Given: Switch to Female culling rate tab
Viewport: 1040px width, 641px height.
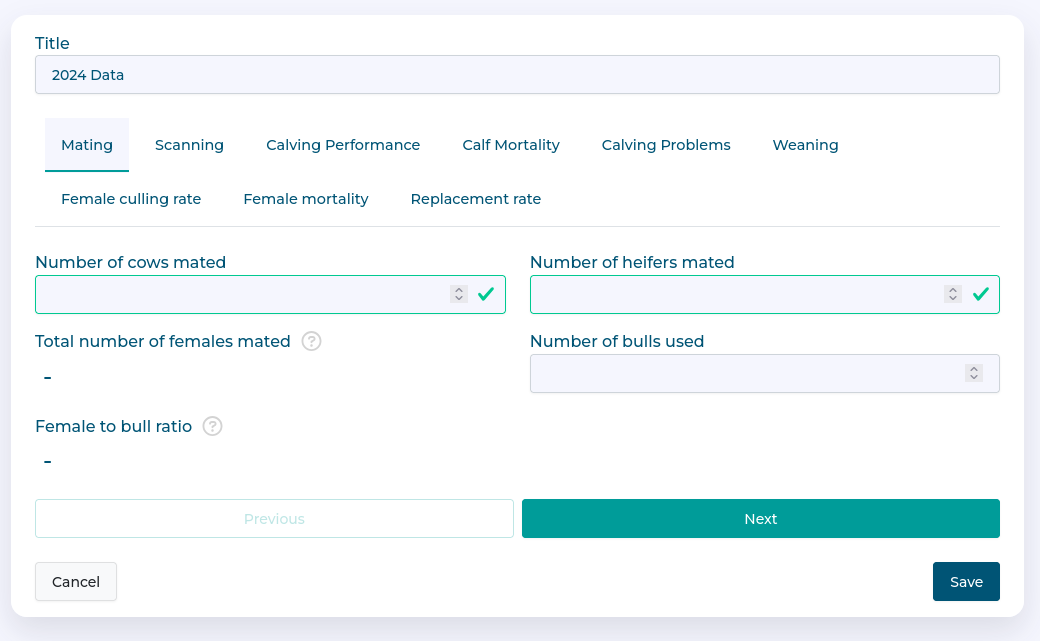Looking at the screenshot, I should (131, 199).
